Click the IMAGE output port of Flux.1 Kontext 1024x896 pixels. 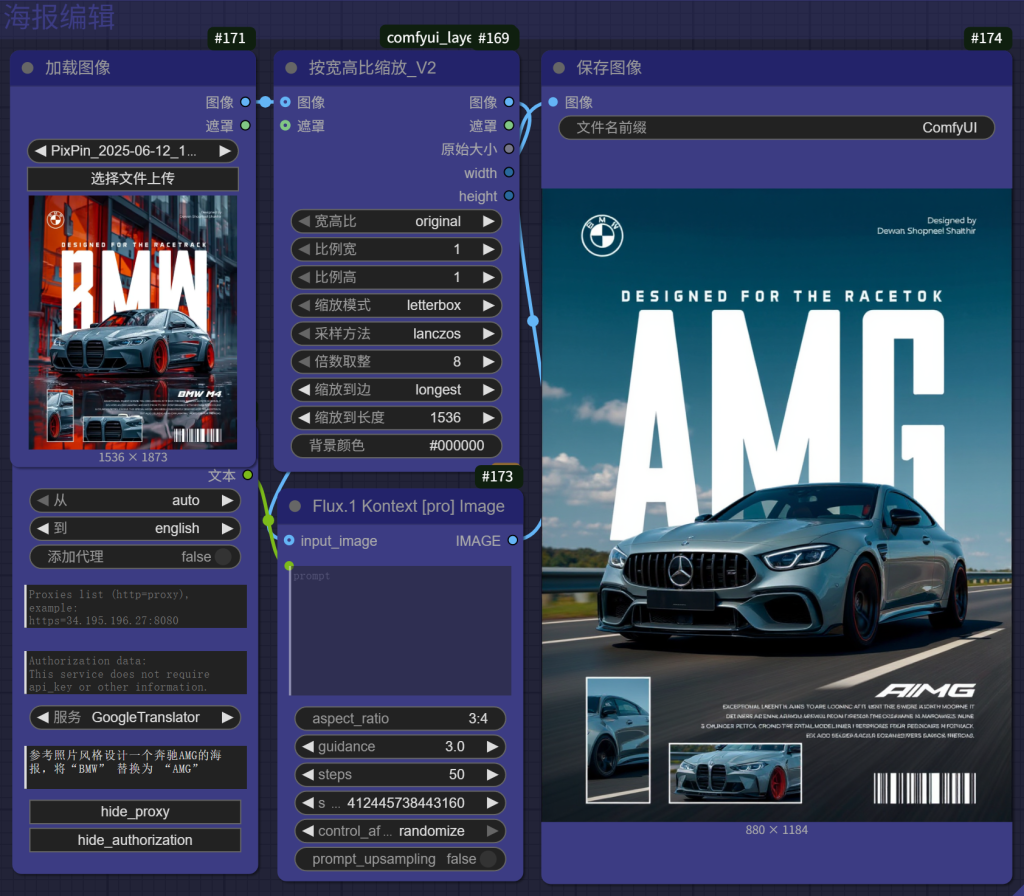coord(513,541)
